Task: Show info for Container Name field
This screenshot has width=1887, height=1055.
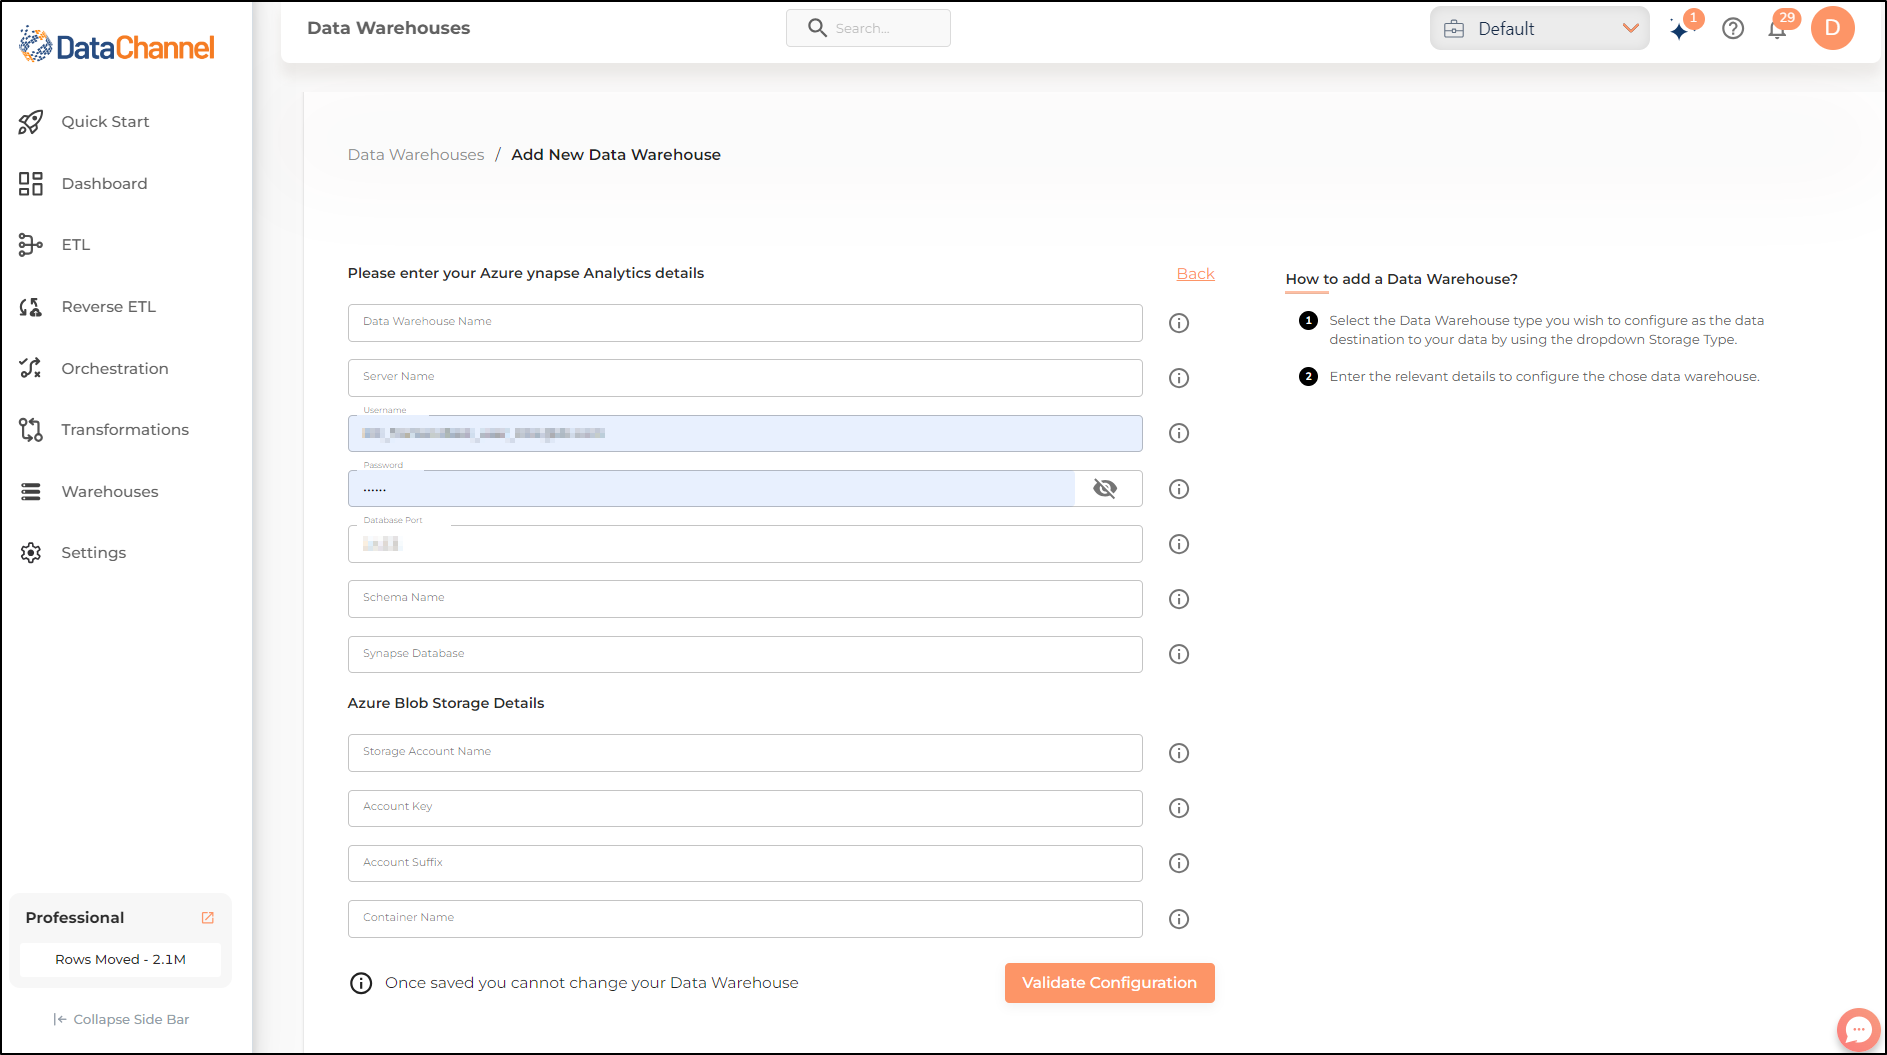Action: pyautogui.click(x=1179, y=919)
